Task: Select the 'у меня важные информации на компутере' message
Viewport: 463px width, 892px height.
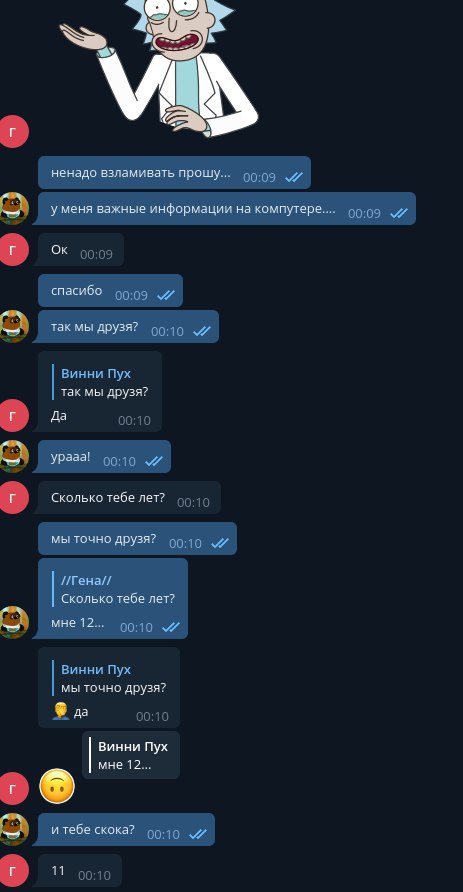Action: point(226,208)
